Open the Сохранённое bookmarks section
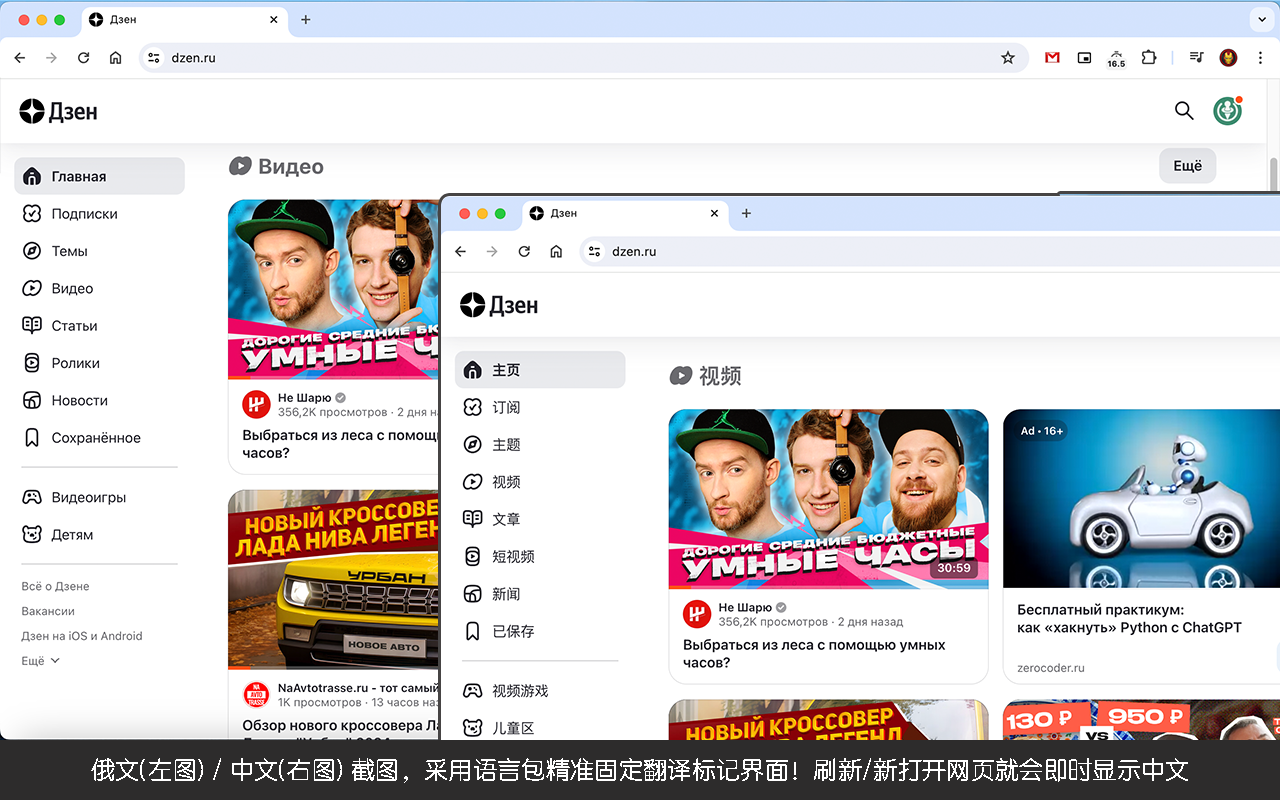Viewport: 1280px width, 800px height. (97, 437)
